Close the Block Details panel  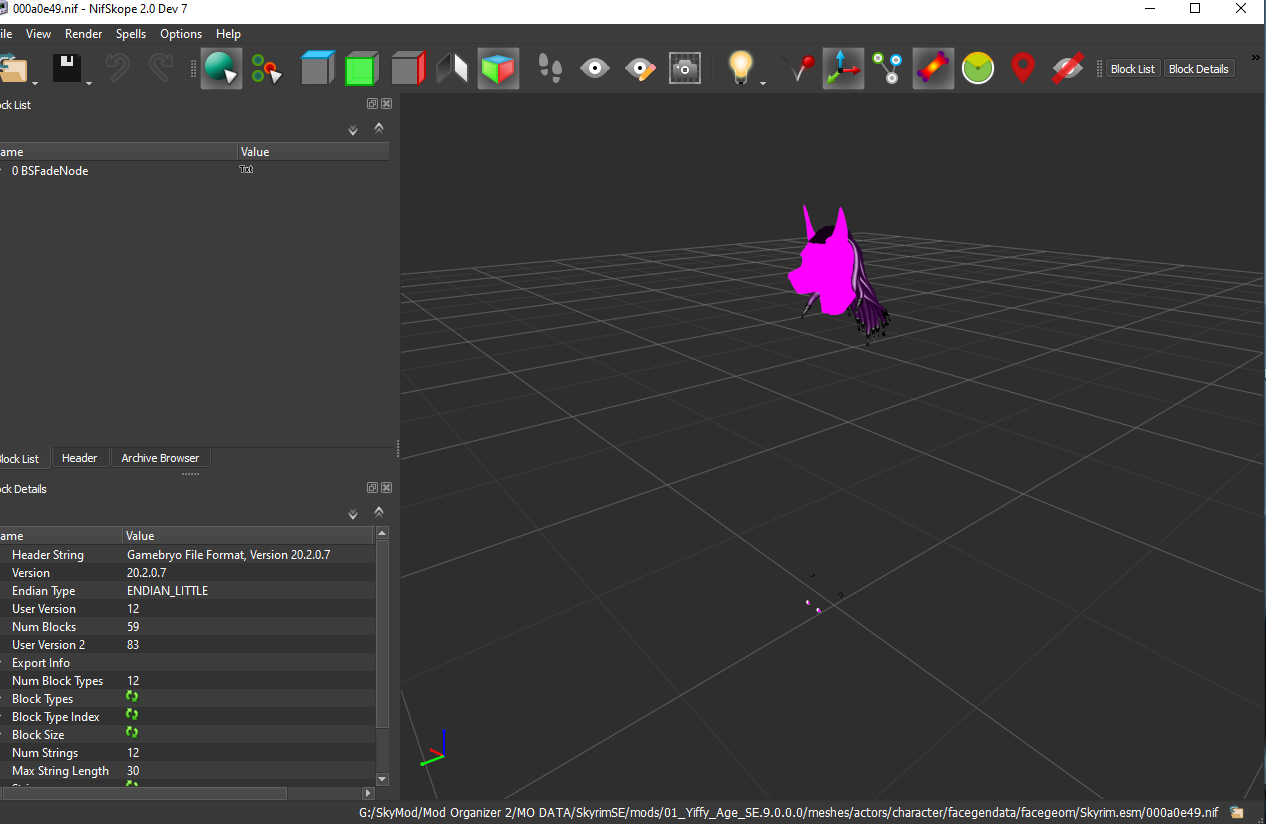386,488
